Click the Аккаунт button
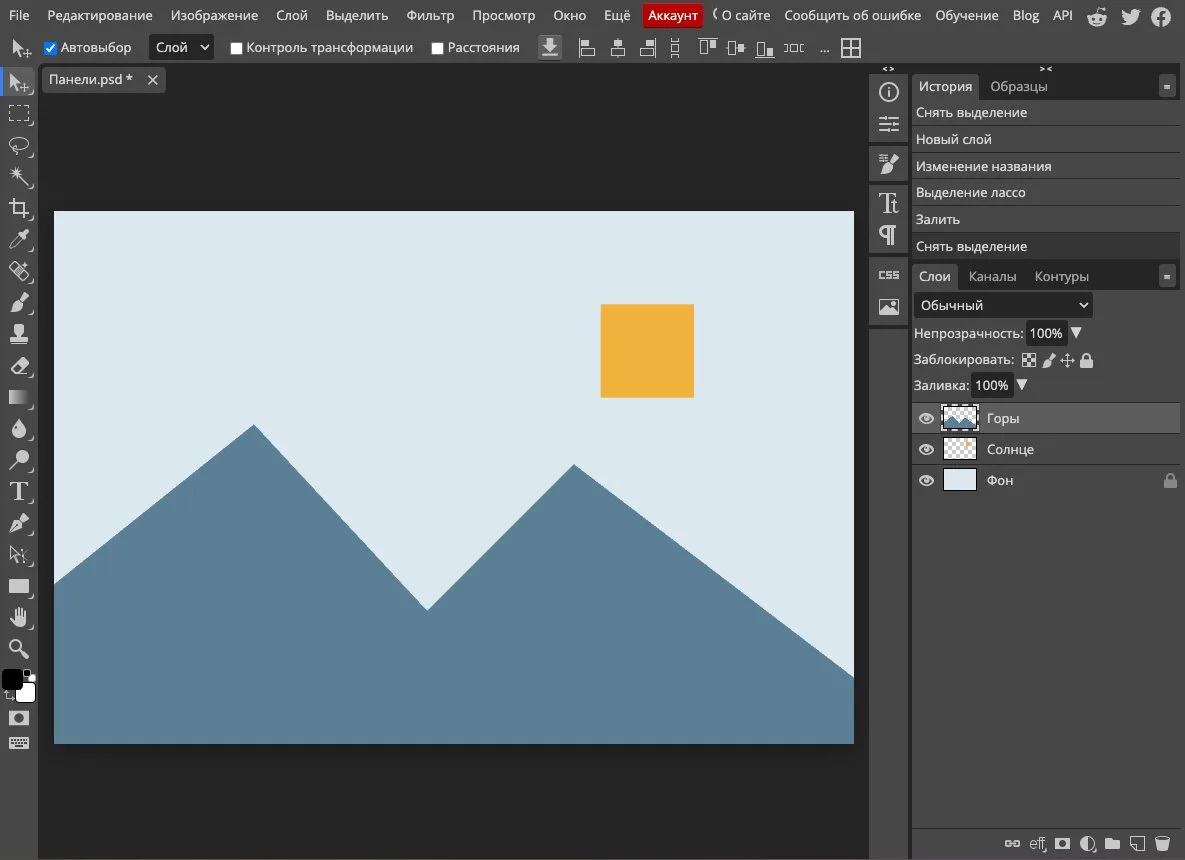Viewport: 1185px width, 860px height. click(x=673, y=16)
